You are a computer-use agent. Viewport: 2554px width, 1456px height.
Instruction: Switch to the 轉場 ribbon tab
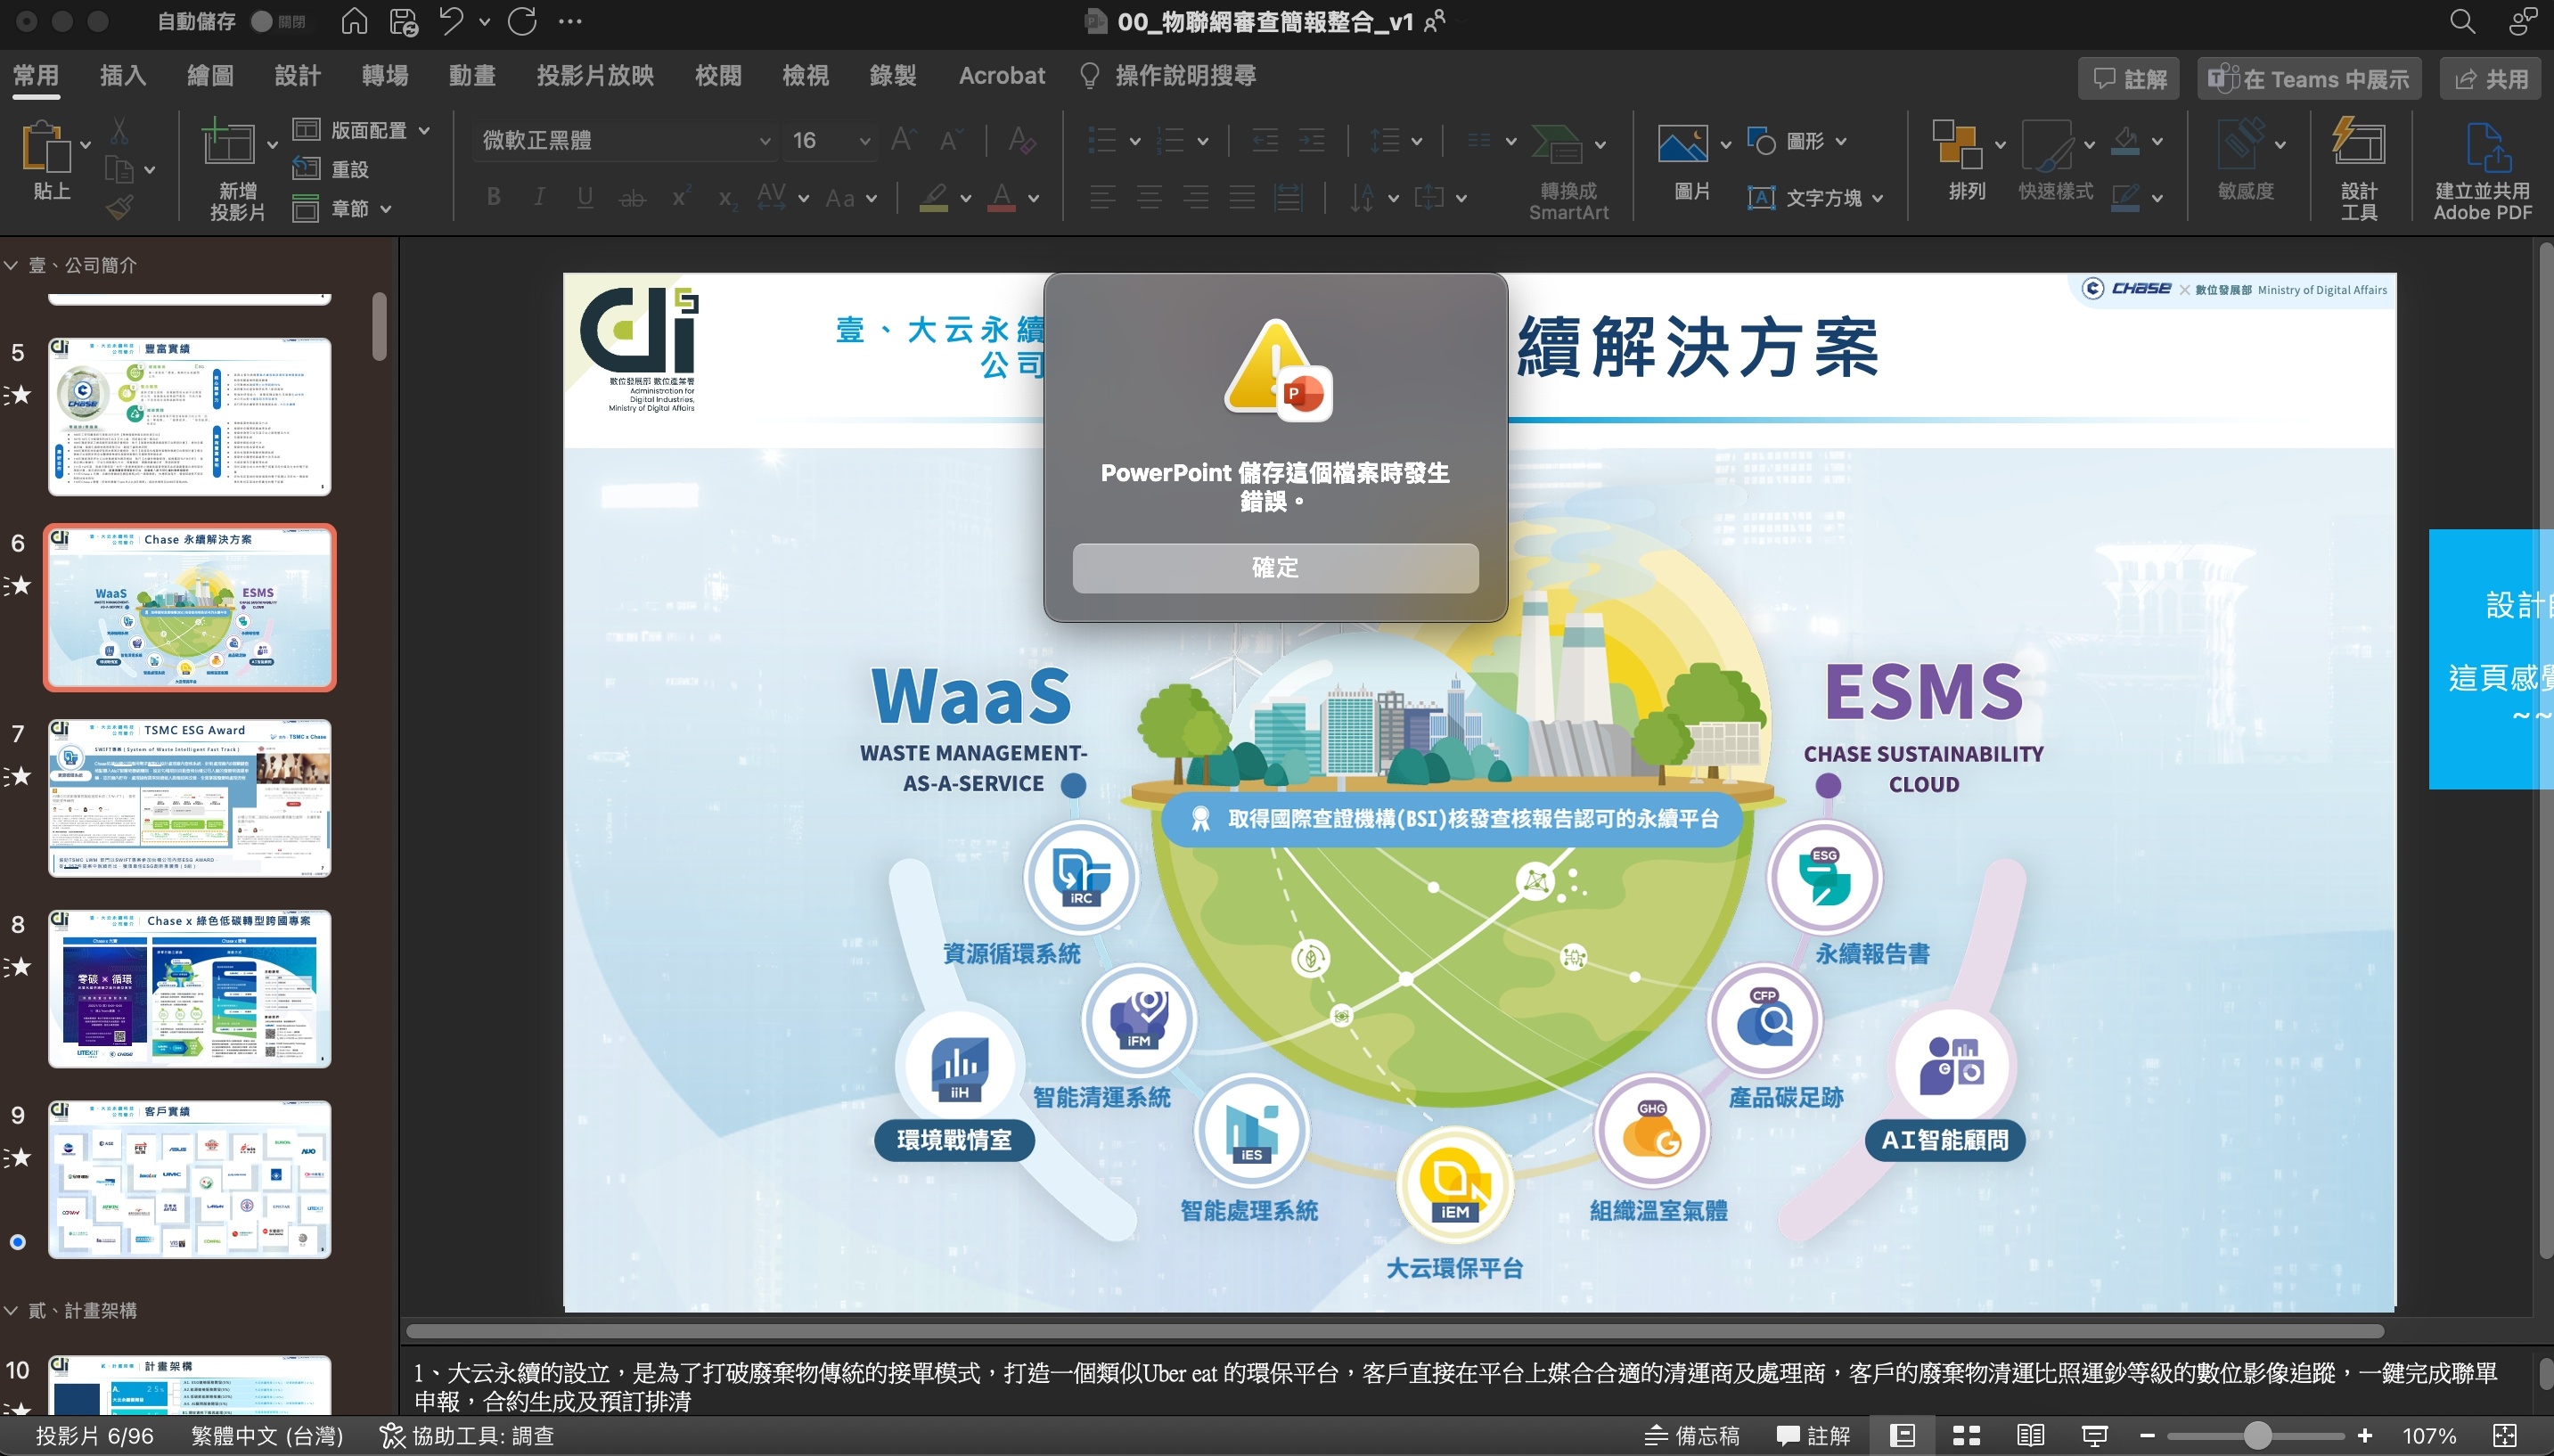[384, 75]
